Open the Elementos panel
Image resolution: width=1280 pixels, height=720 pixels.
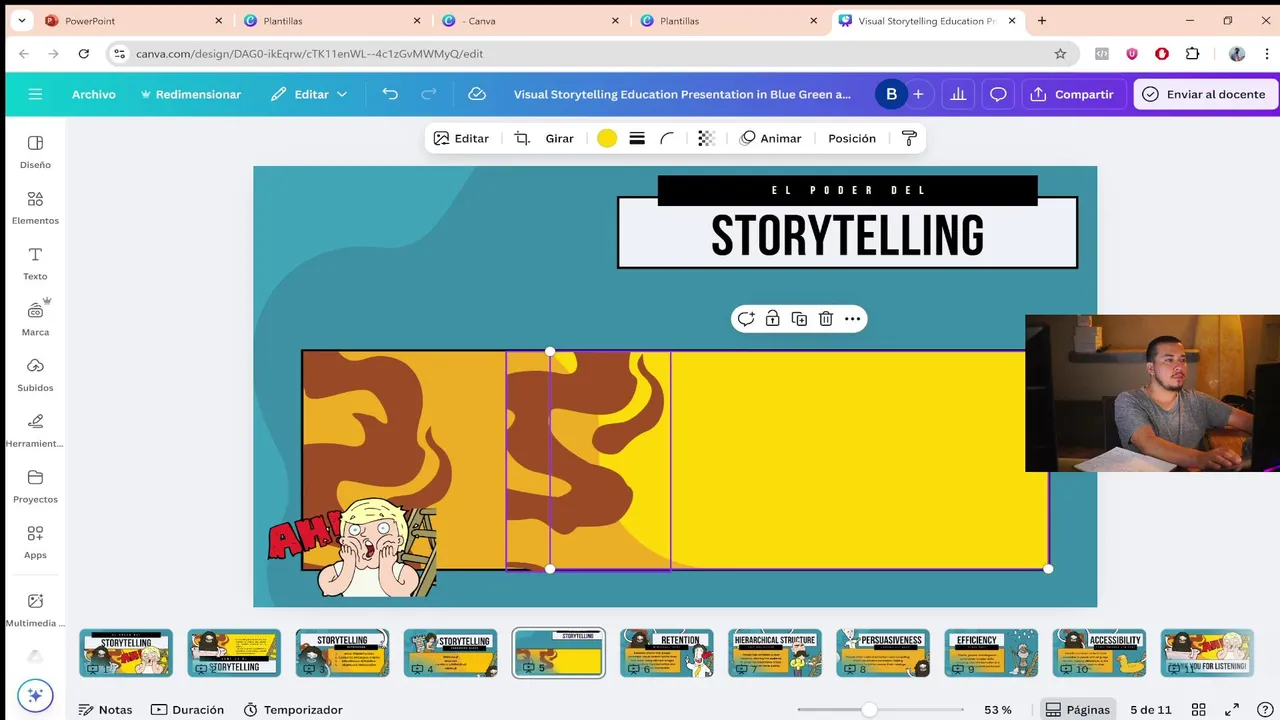coord(35,207)
